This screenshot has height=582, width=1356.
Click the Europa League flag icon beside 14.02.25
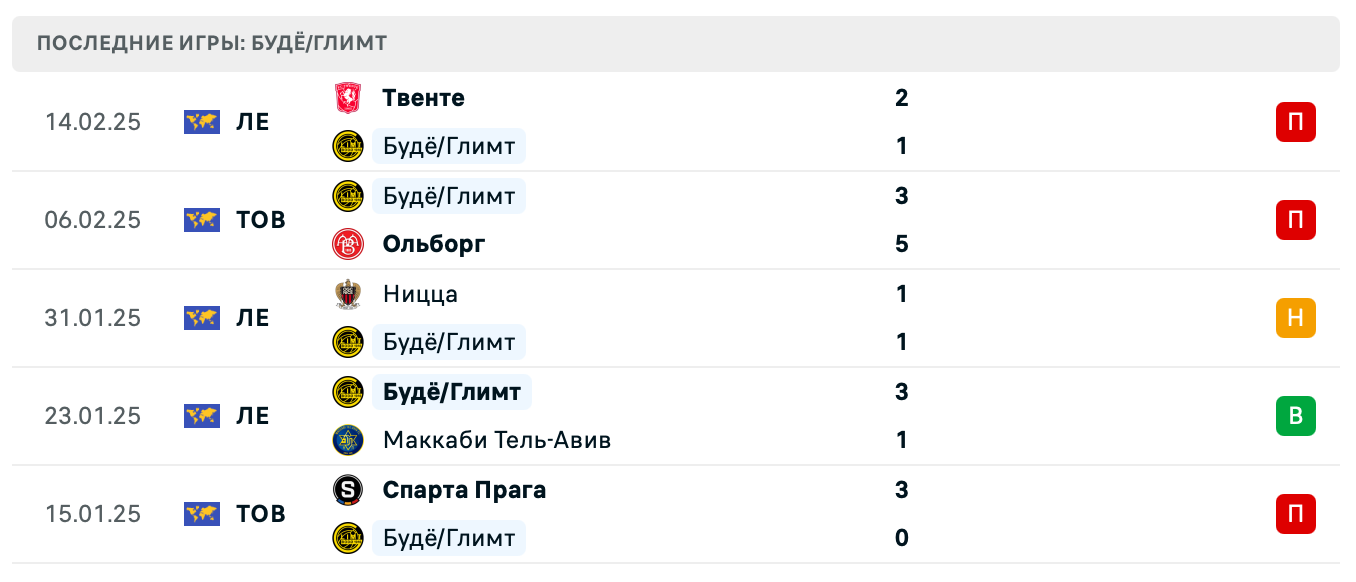201,121
